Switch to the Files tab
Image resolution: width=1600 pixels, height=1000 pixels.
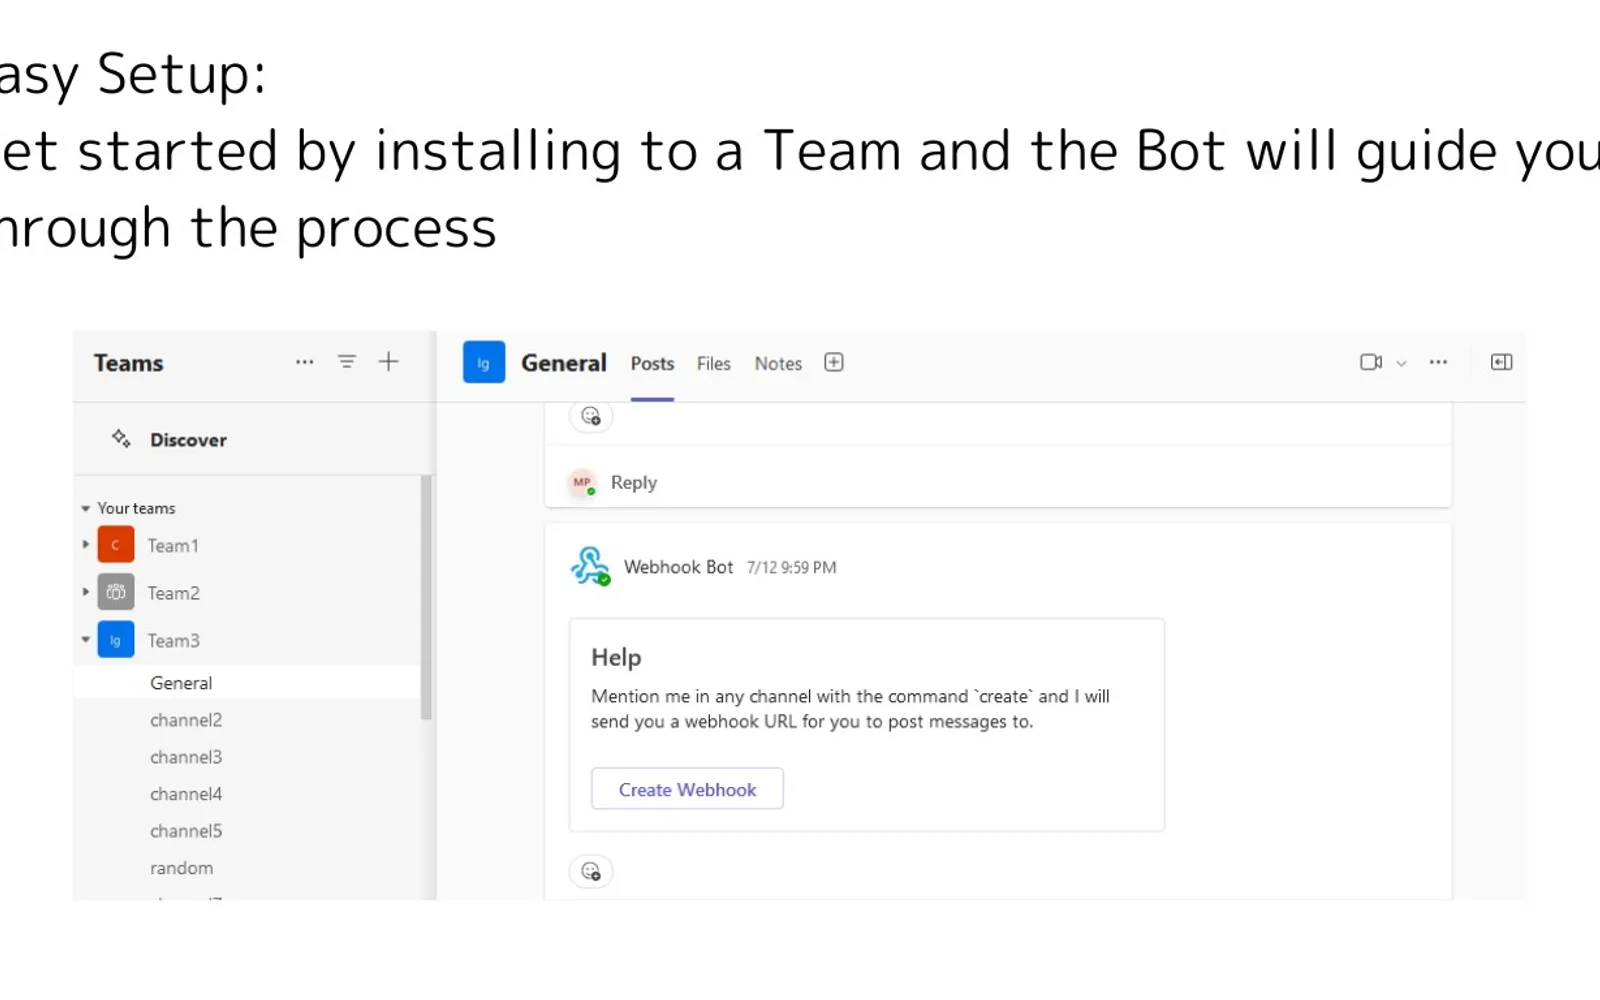[x=714, y=364]
